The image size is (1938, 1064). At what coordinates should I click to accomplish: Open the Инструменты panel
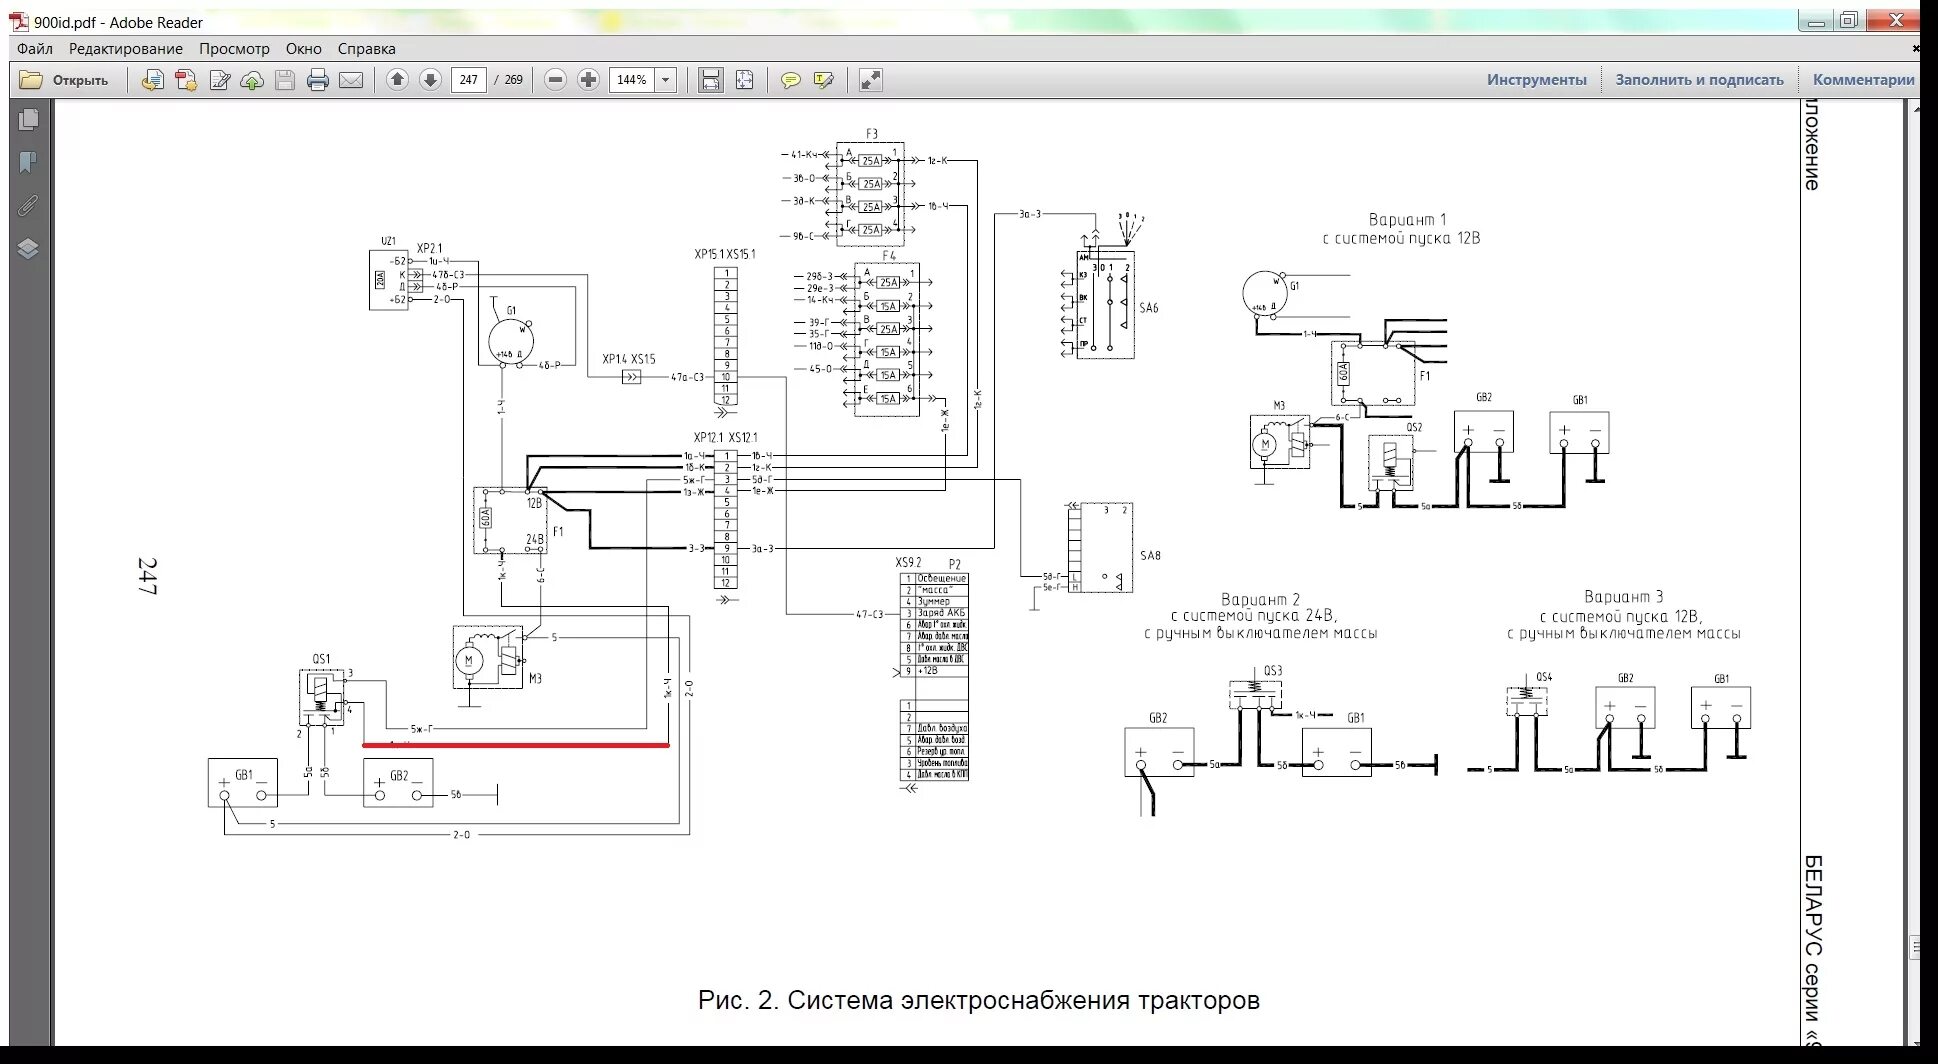[1536, 80]
